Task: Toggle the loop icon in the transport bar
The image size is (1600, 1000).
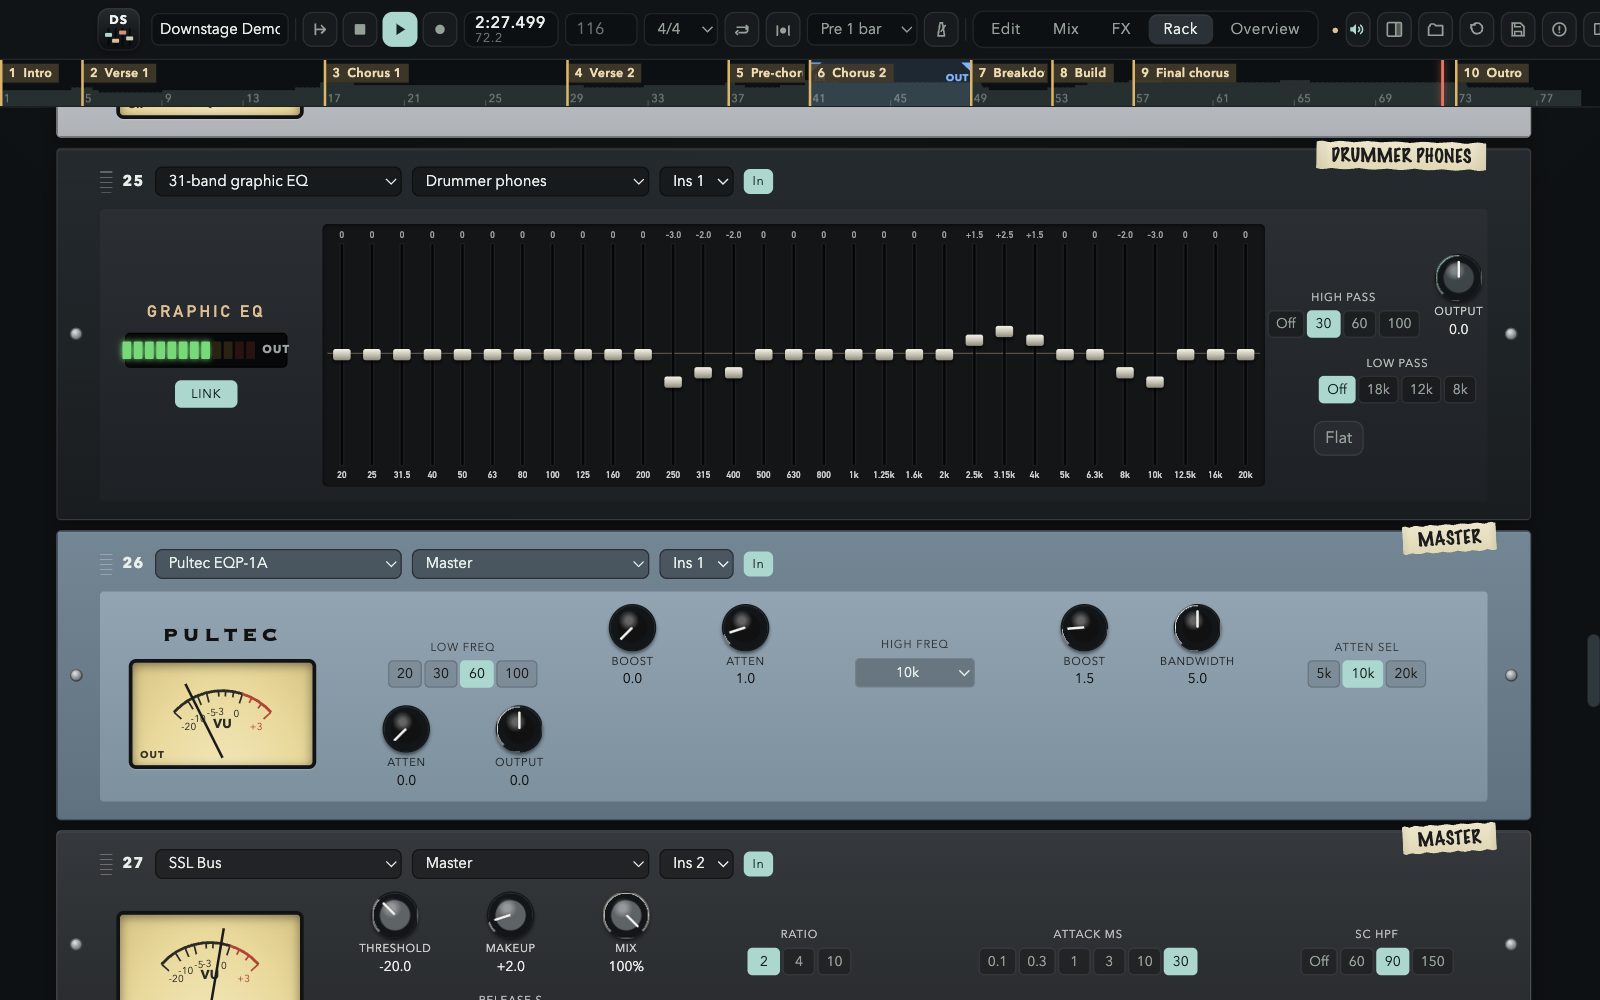Action: pyautogui.click(x=742, y=29)
